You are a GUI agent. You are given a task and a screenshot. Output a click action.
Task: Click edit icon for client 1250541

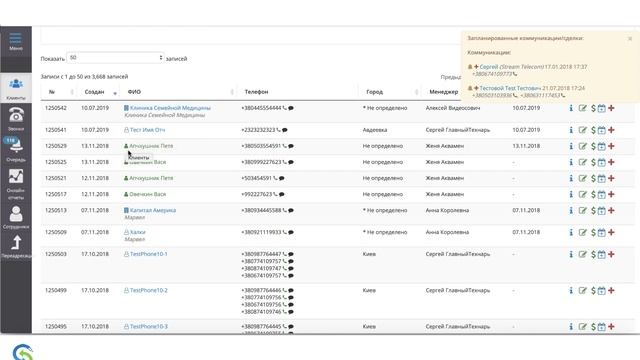click(582, 130)
